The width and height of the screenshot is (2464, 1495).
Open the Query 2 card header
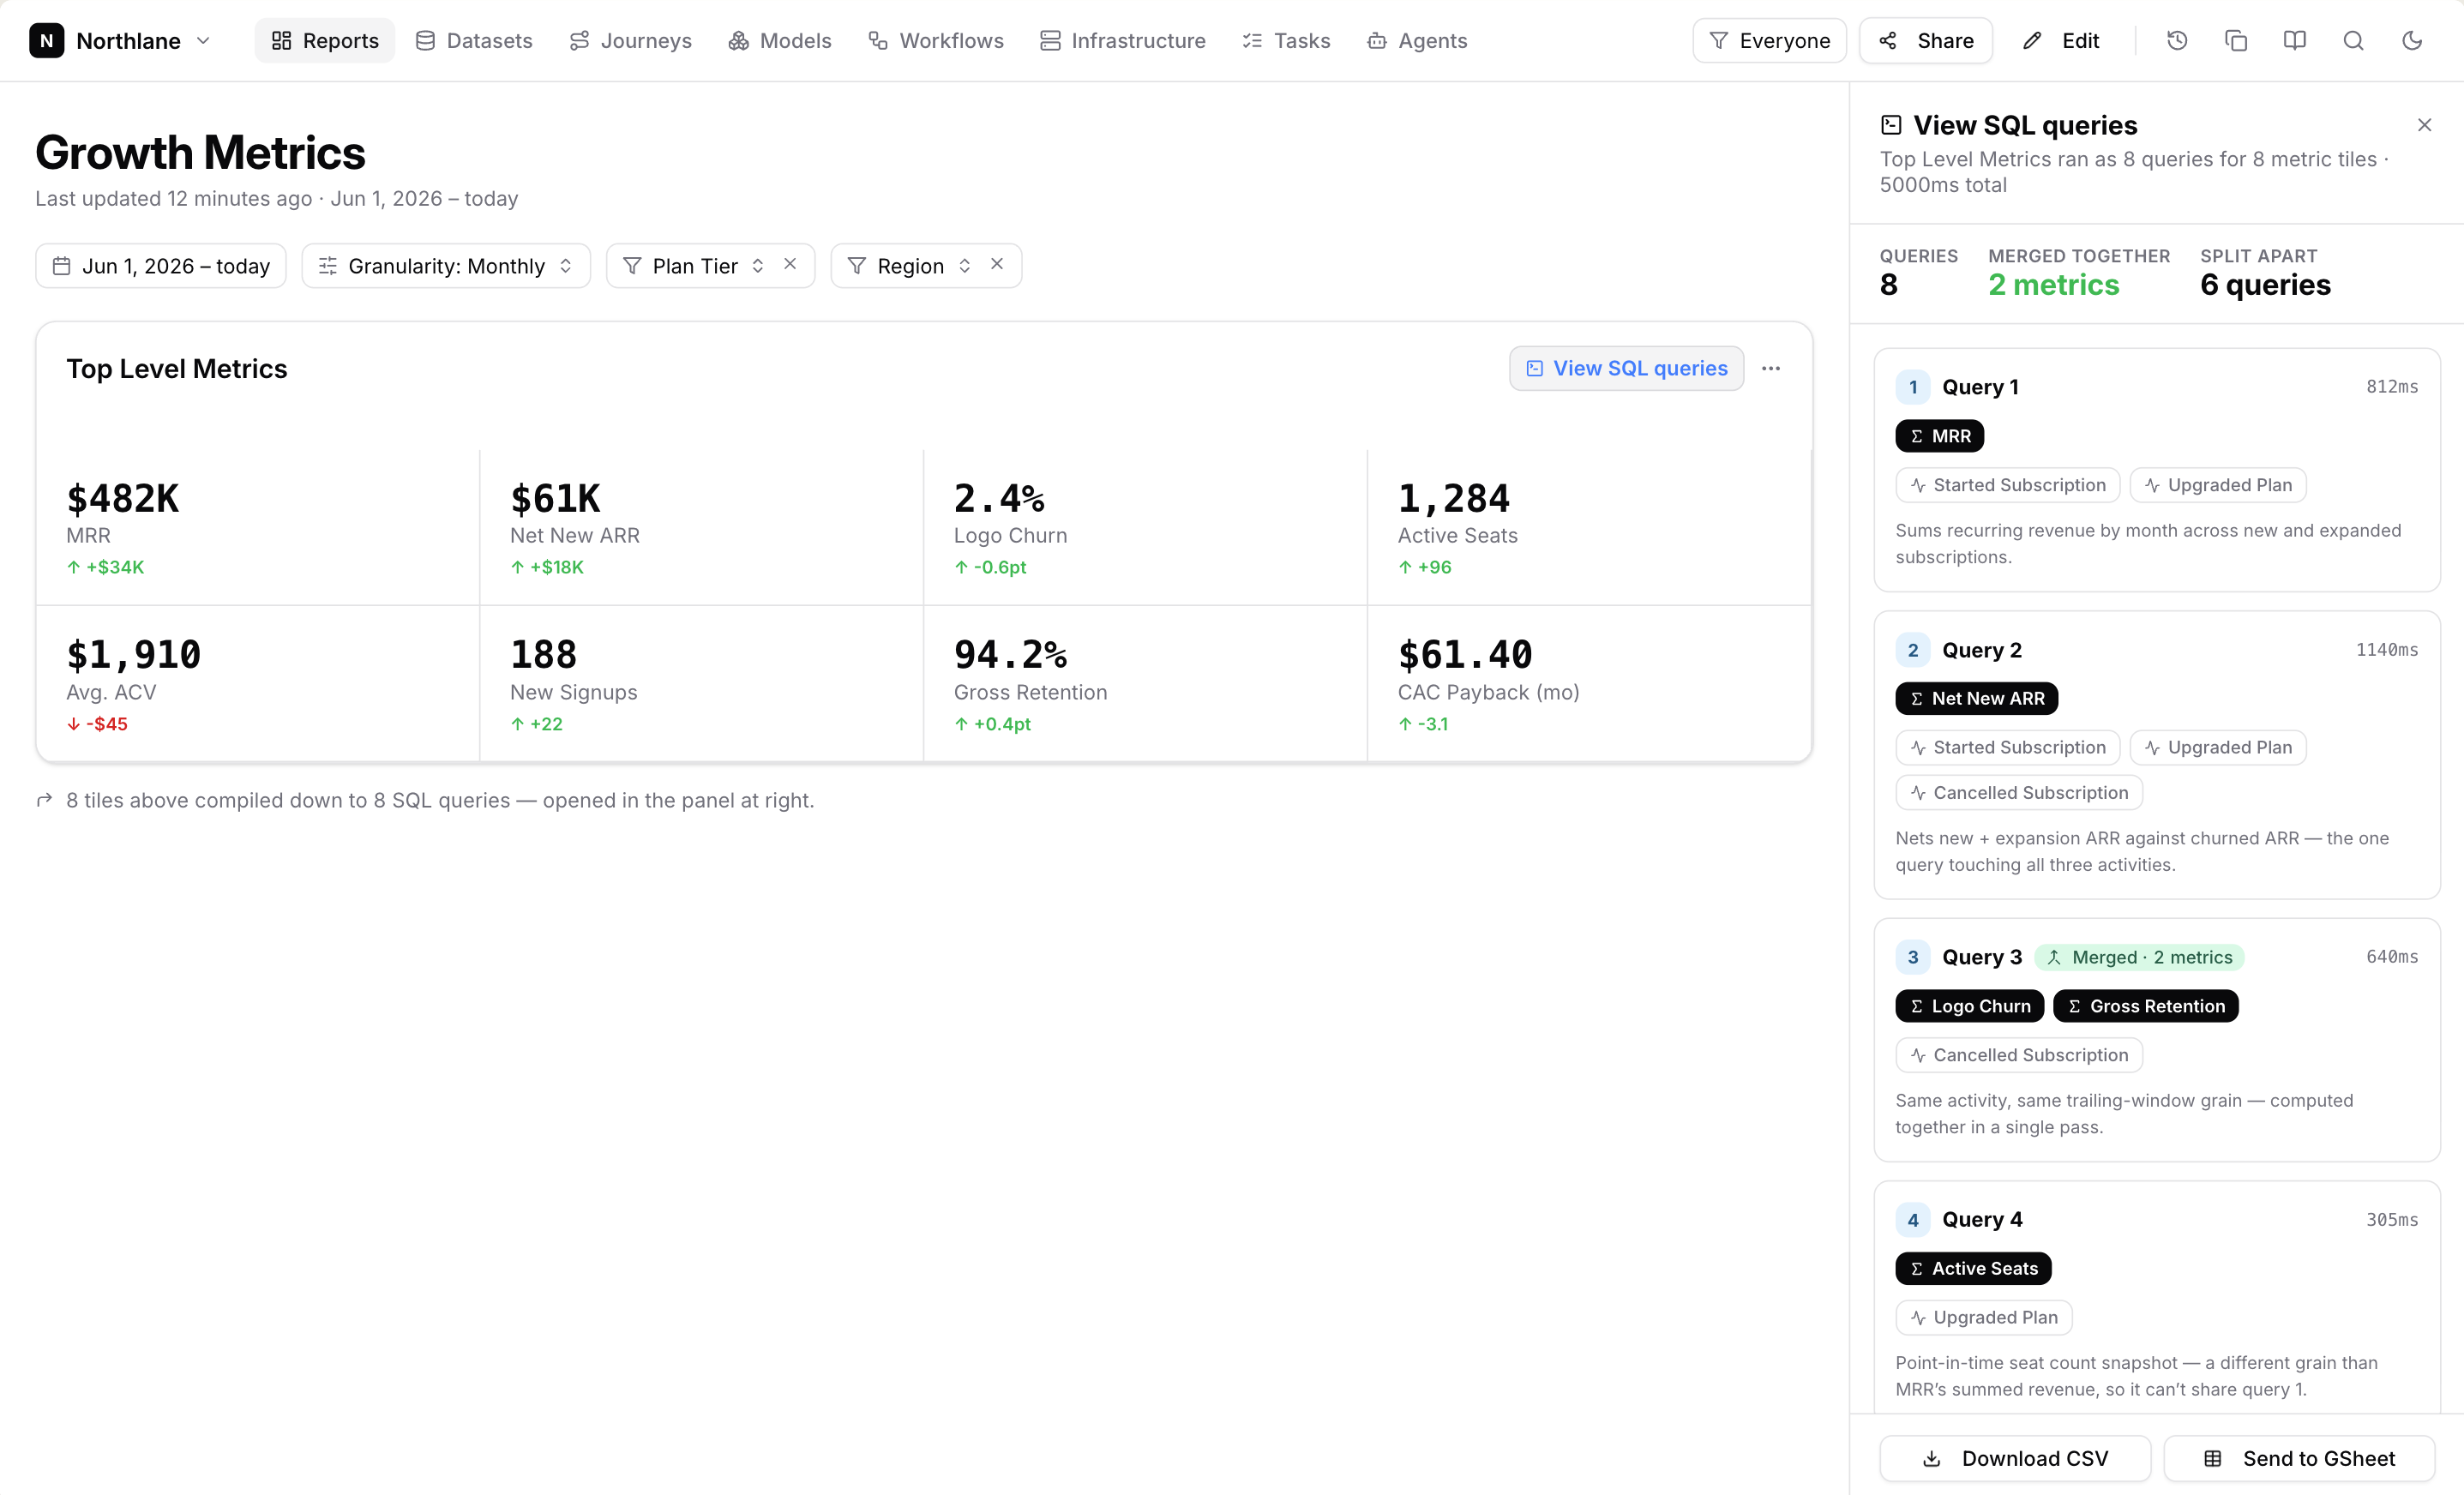click(2157, 650)
